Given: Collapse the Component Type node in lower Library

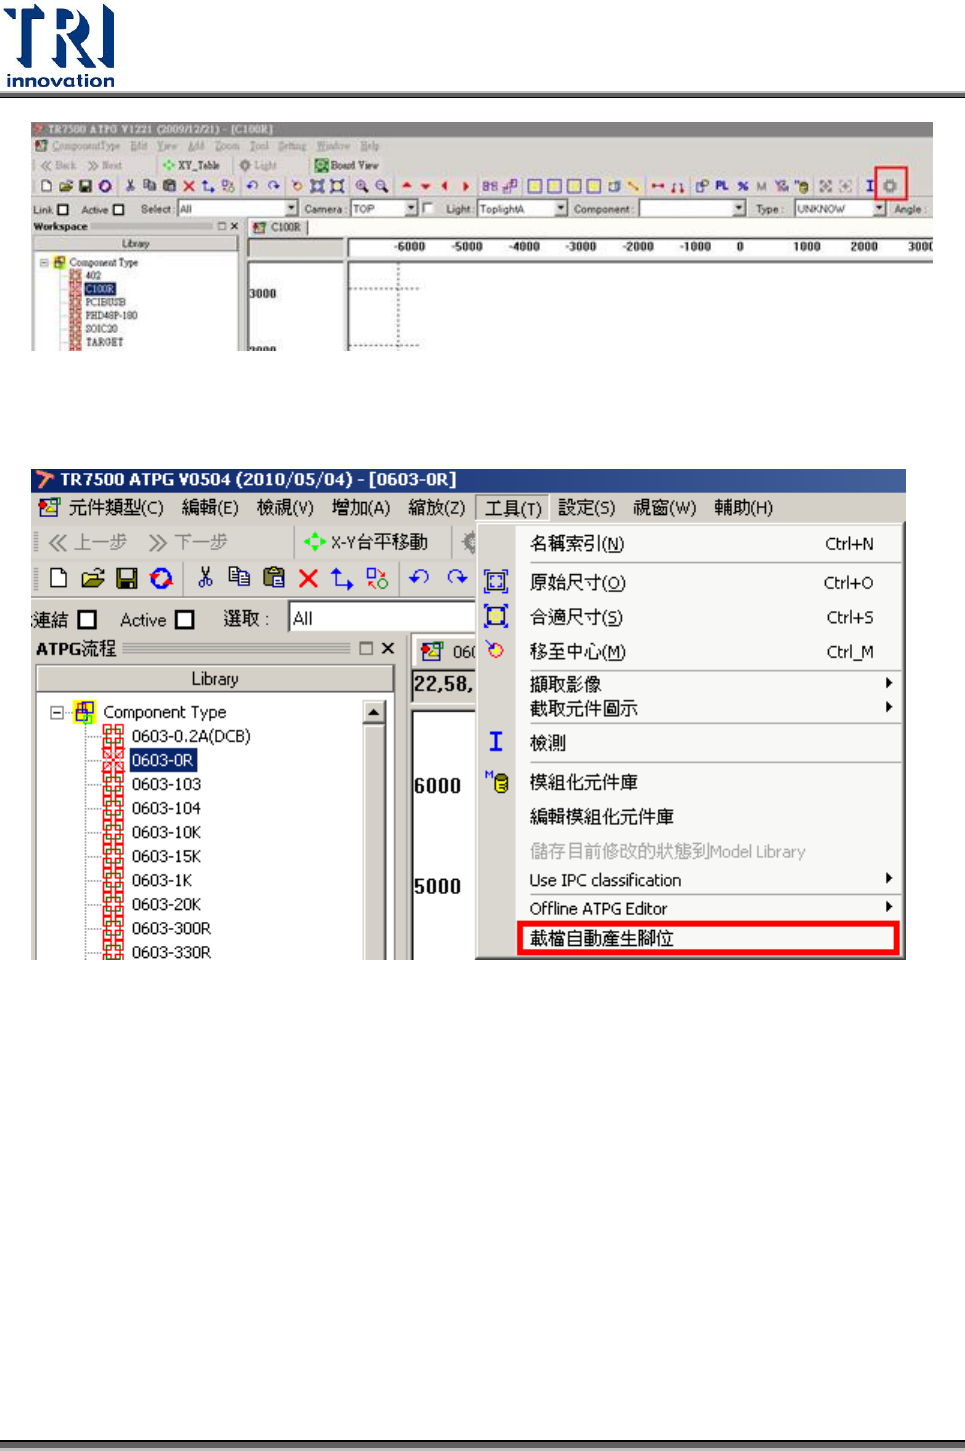Looking at the screenshot, I should point(57,713).
